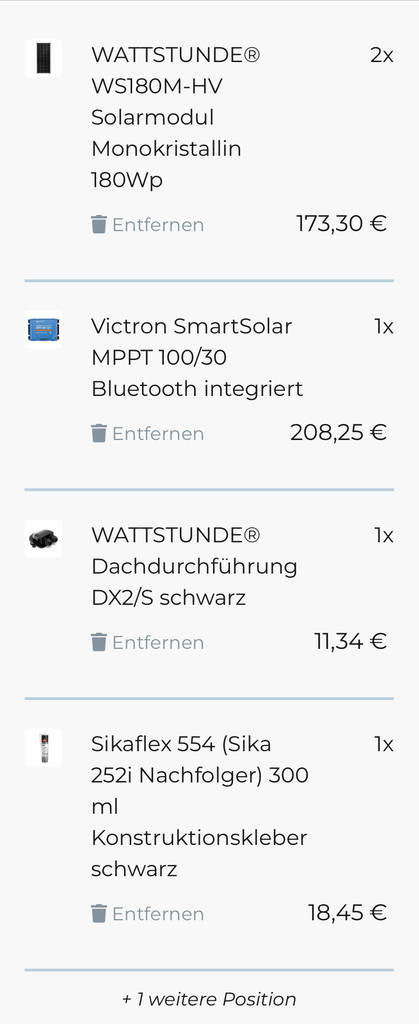Open WATTSTUNDE WS180M-HV Solarmodul product title
The image size is (419, 1024).
(x=176, y=118)
